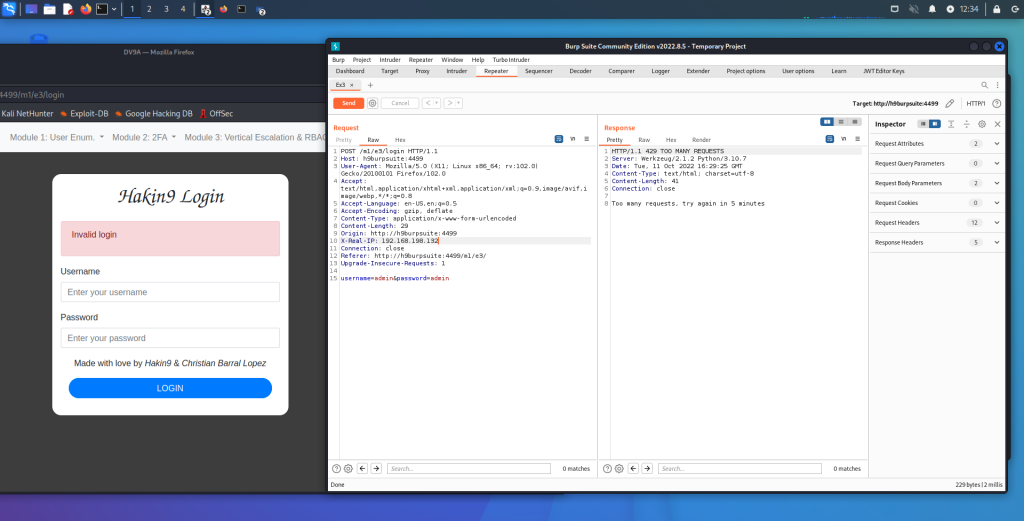This screenshot has width=1024, height=521.
Task: Open Repeater tab options kebab menu
Action: (997, 85)
